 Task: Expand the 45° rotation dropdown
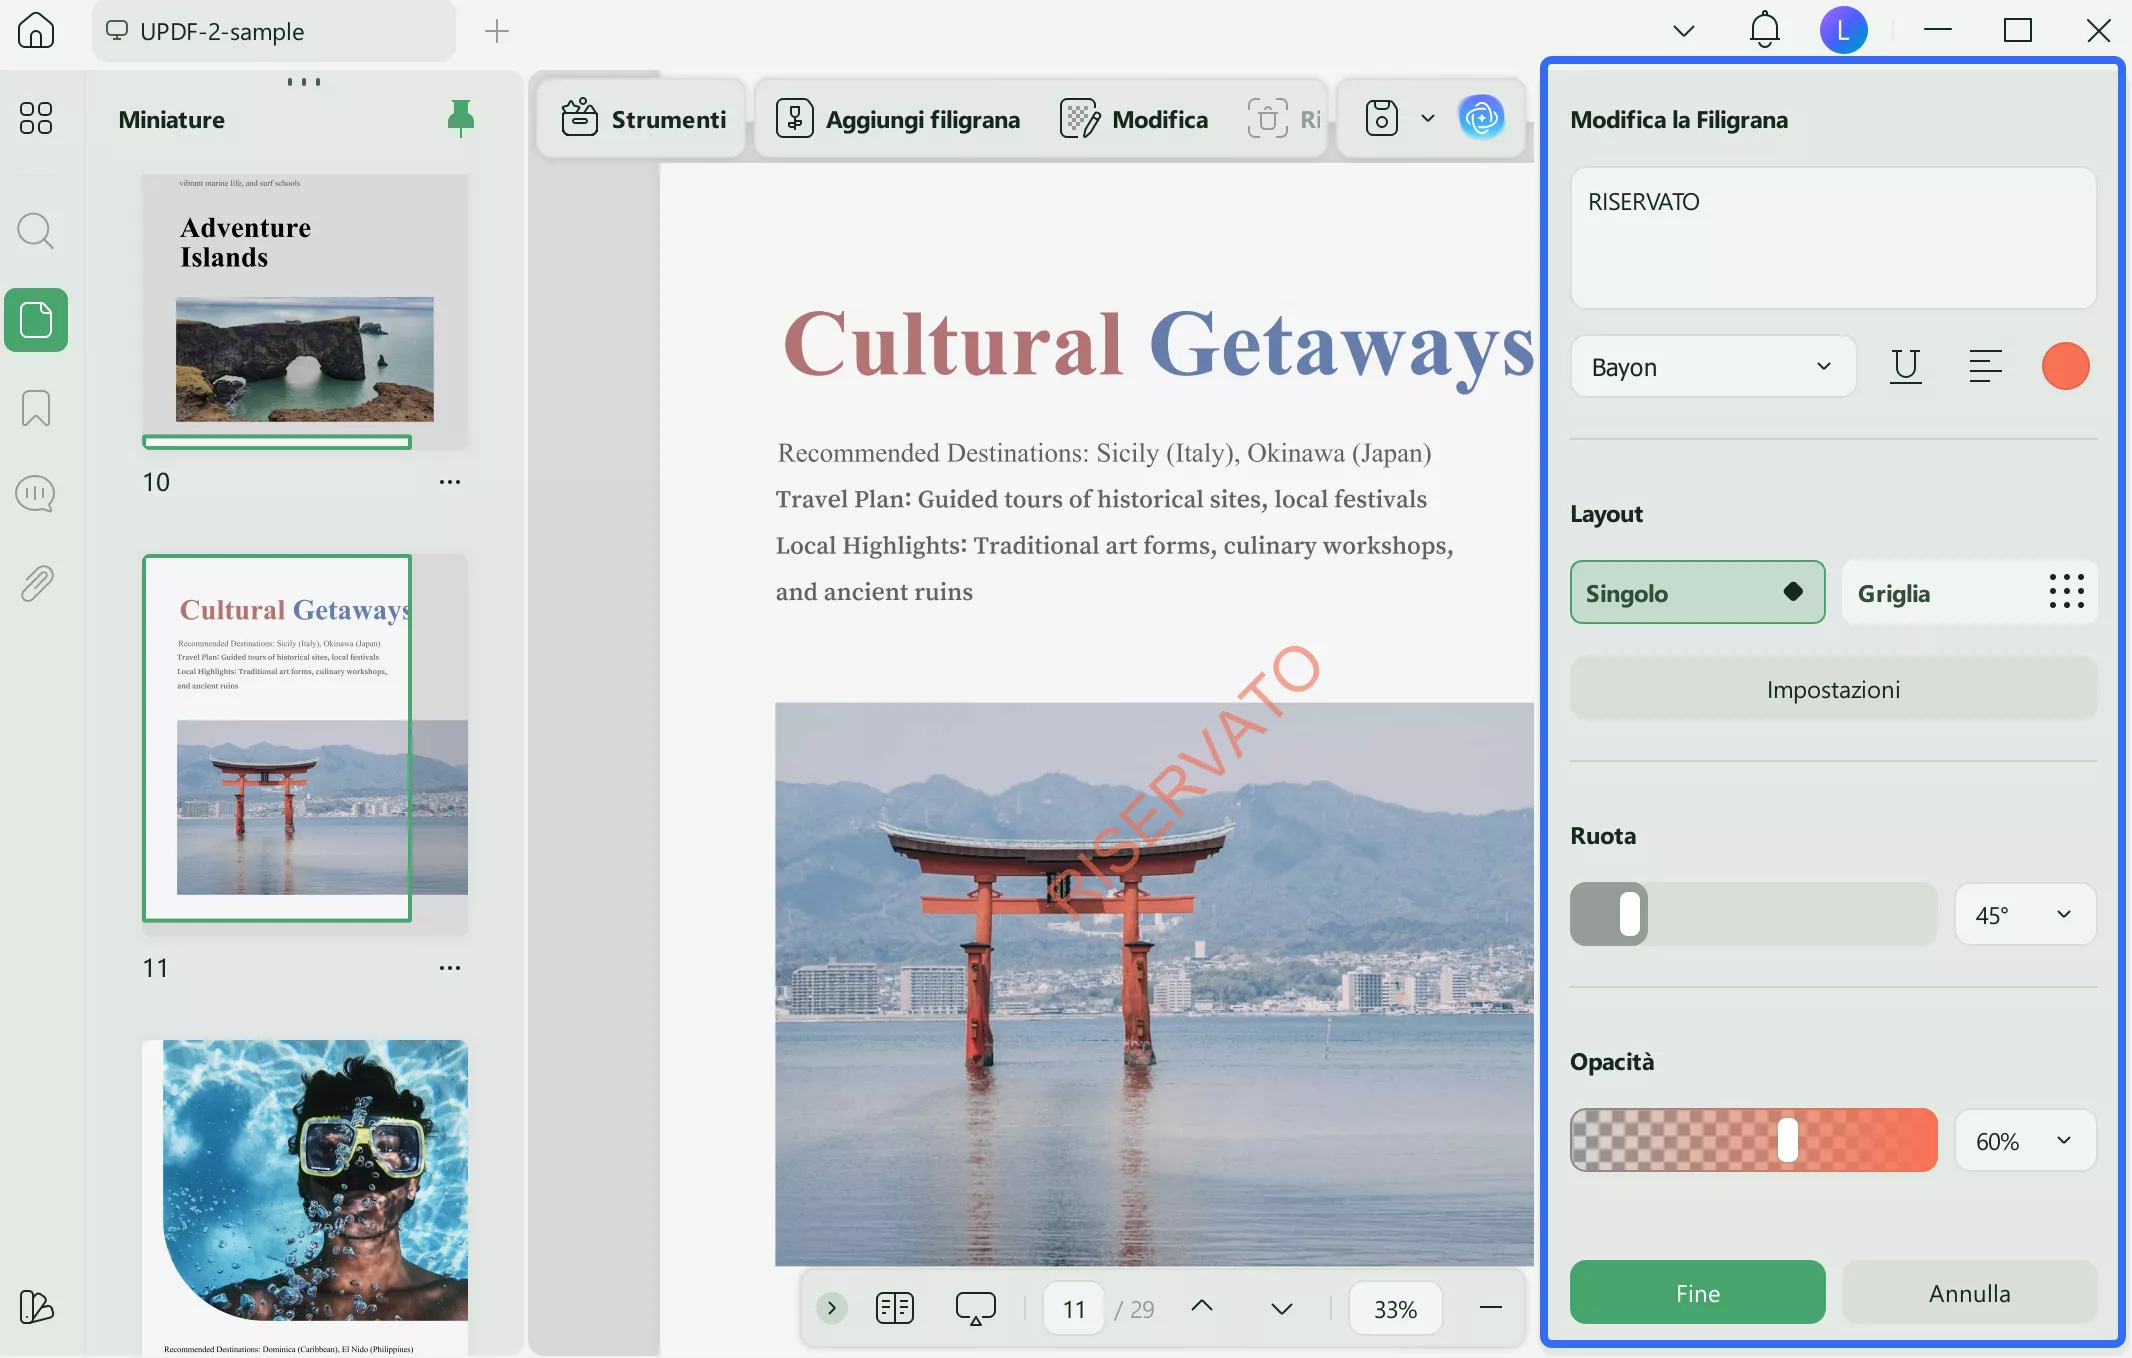[x=2025, y=915]
